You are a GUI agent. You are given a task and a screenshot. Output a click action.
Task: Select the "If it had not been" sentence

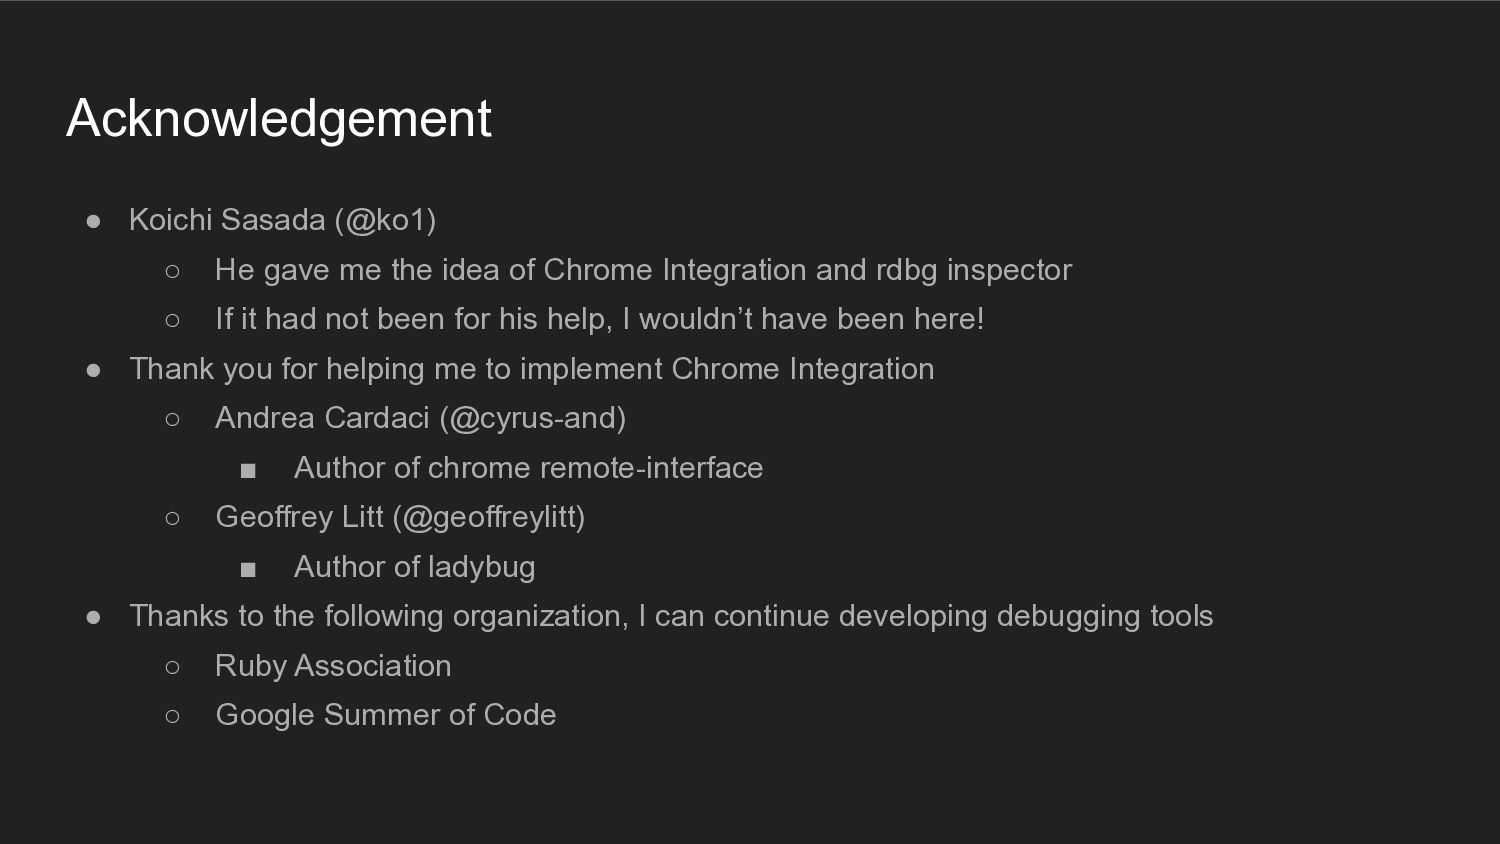click(x=600, y=319)
